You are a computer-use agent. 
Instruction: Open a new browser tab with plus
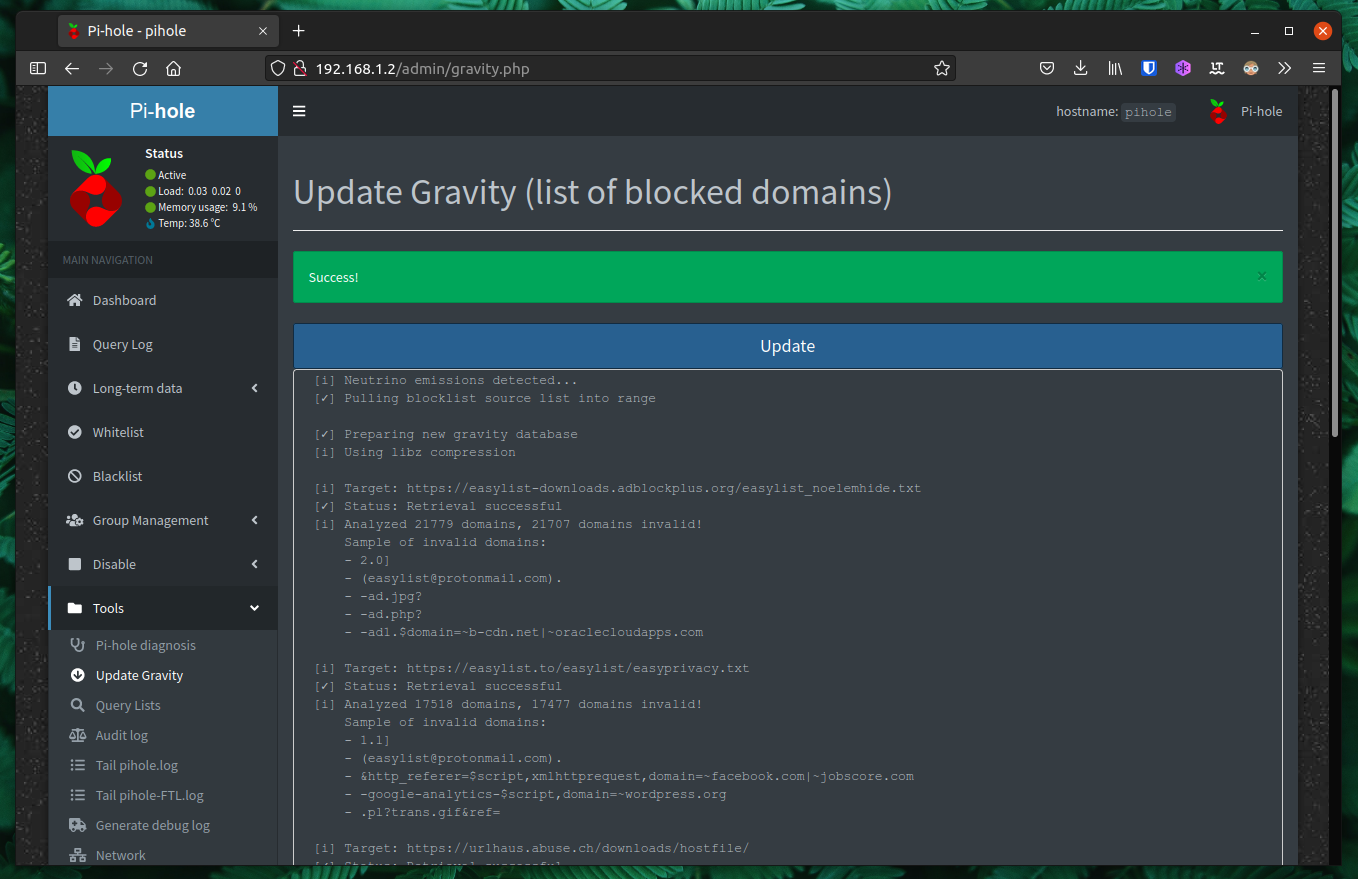[x=298, y=31]
